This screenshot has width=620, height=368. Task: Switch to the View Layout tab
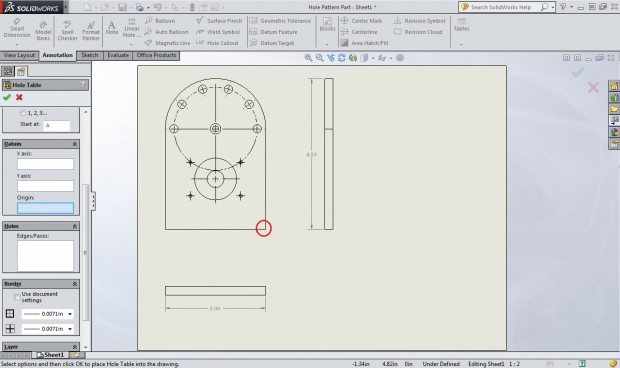[19, 55]
